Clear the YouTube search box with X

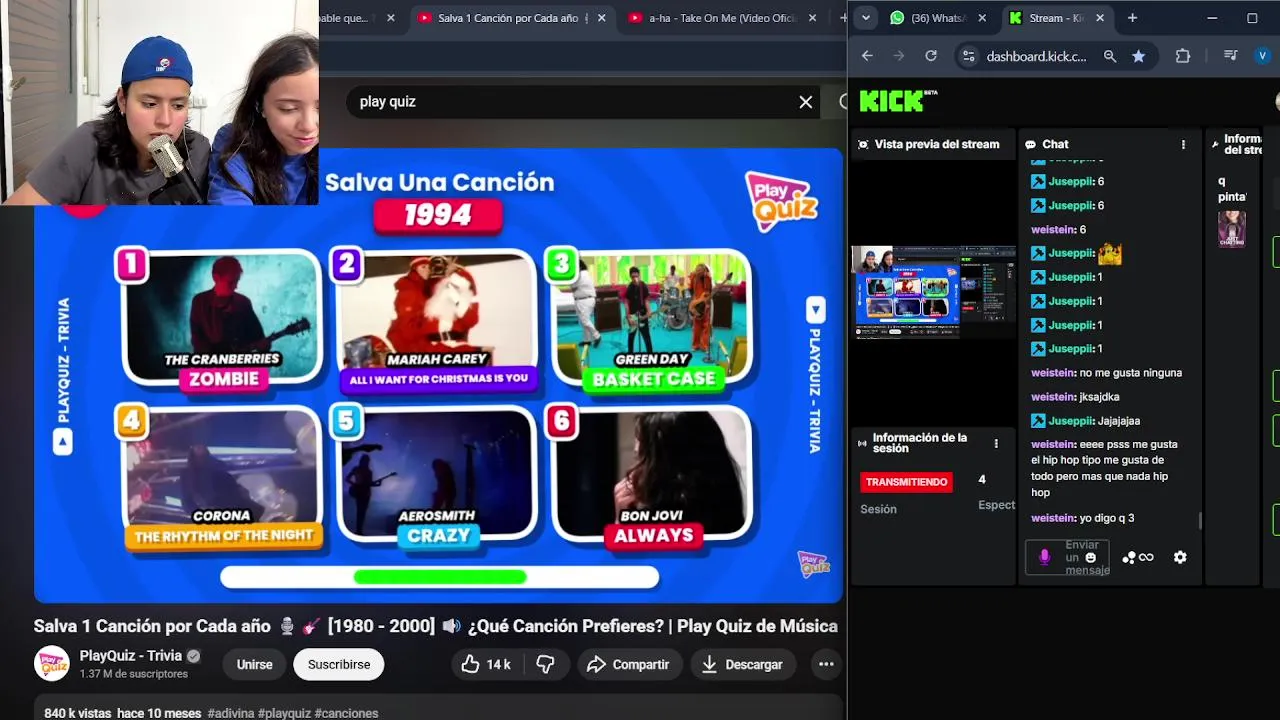[x=805, y=102]
